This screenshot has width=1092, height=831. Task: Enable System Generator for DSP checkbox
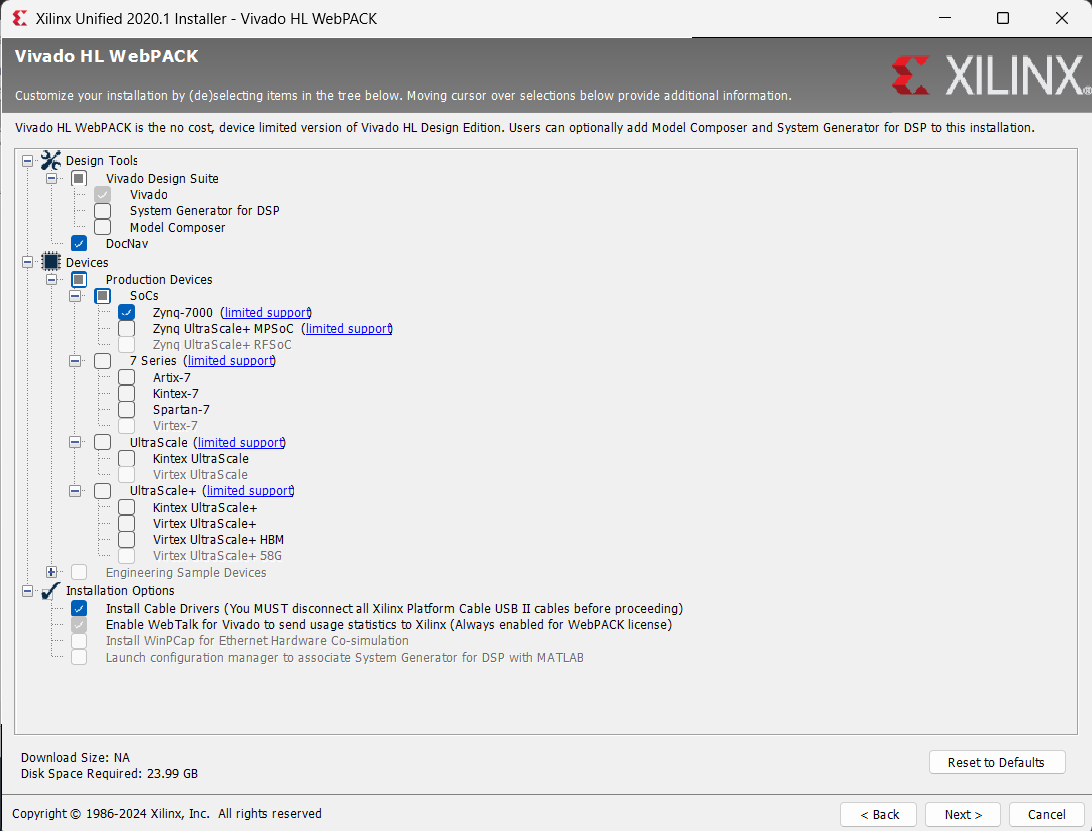coord(102,210)
